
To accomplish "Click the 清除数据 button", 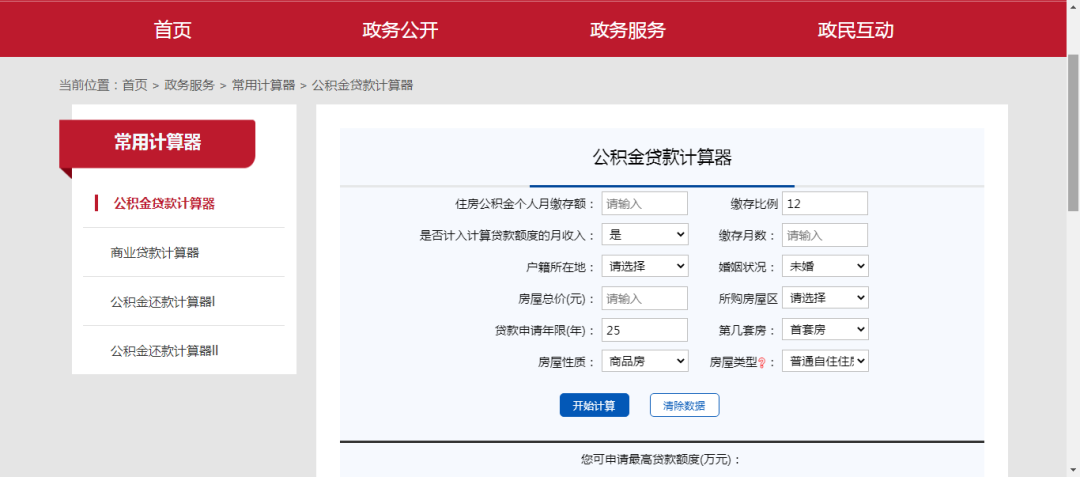I will click(685, 405).
